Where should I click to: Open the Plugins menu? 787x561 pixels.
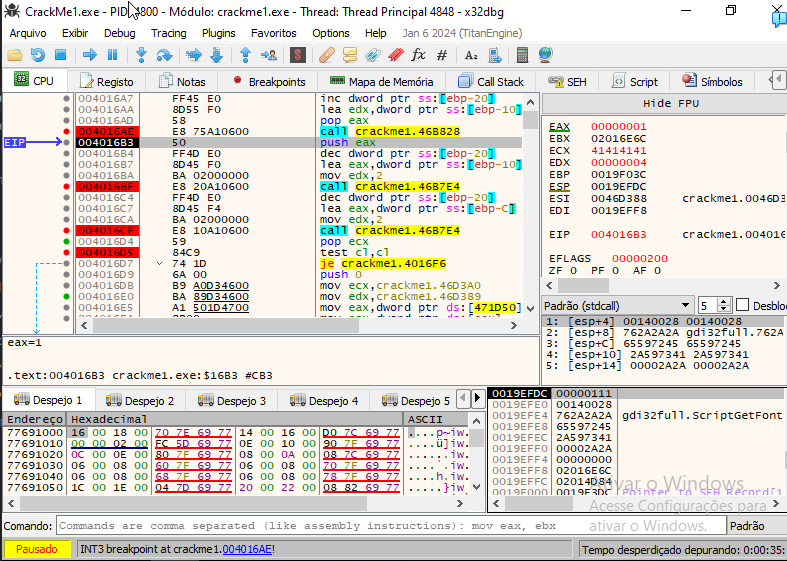point(219,33)
